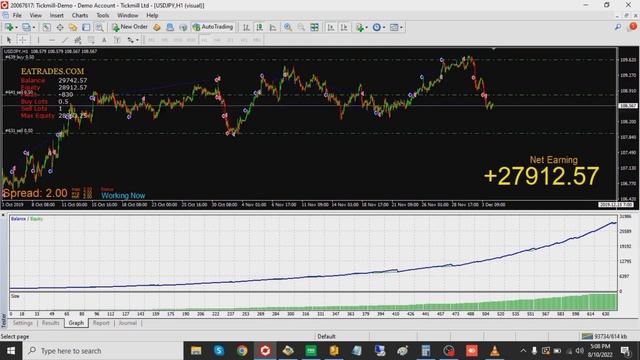Select the crosshair tool
The image size is (640, 360).
pos(22,40)
